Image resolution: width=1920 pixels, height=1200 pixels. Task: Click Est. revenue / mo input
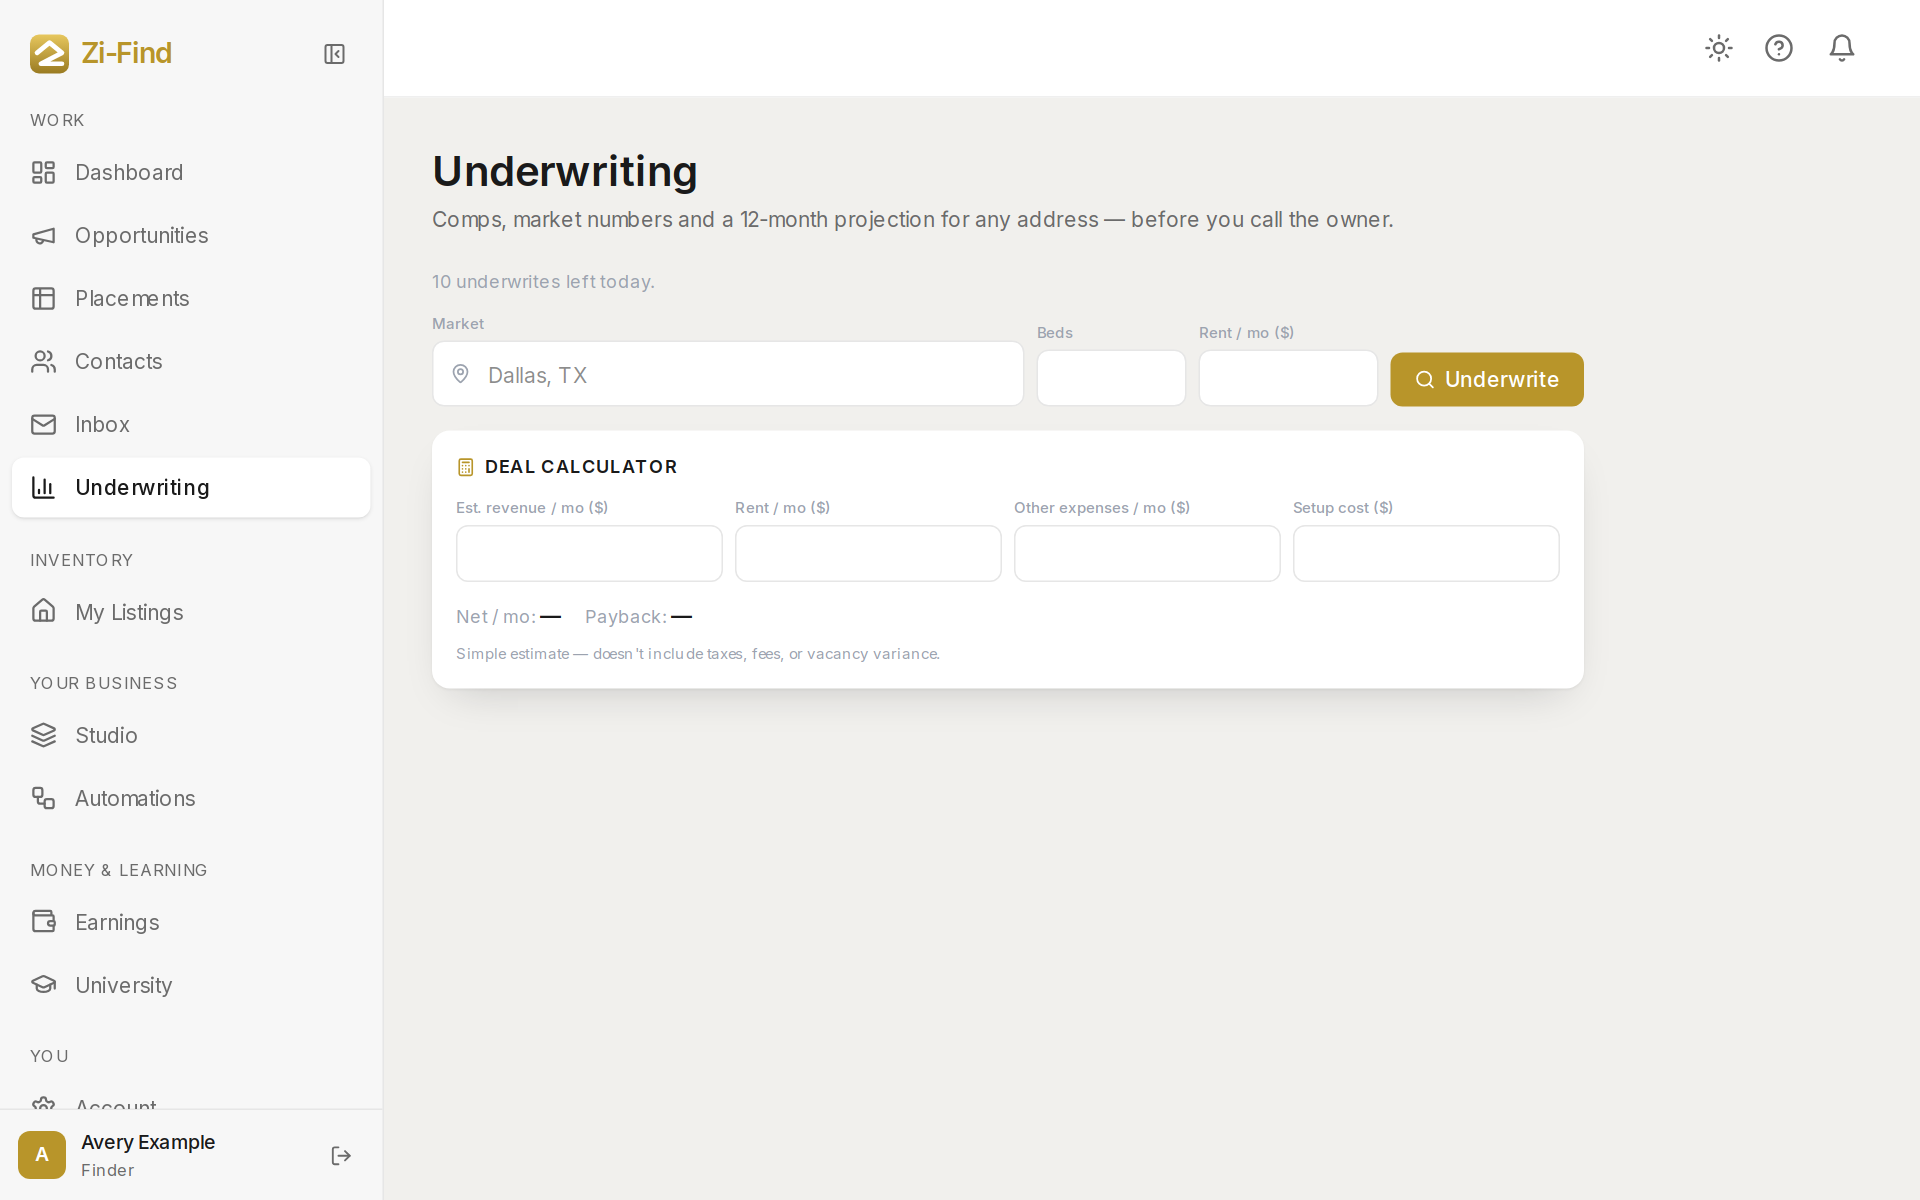click(589, 553)
